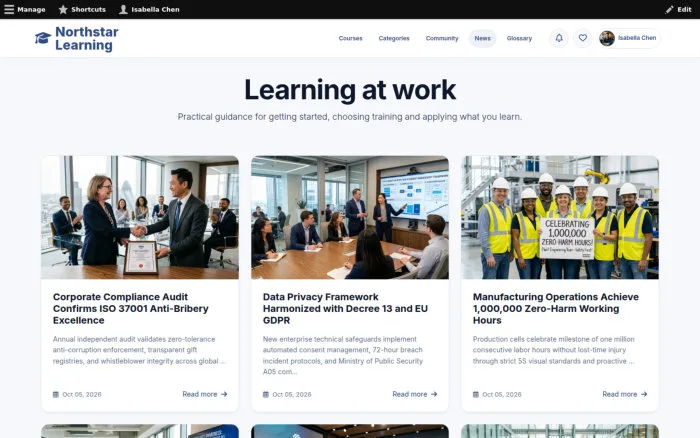Click the Oct 05, 2026 date on Manufacturing Operations card
This screenshot has width=700, height=438.
[502, 395]
